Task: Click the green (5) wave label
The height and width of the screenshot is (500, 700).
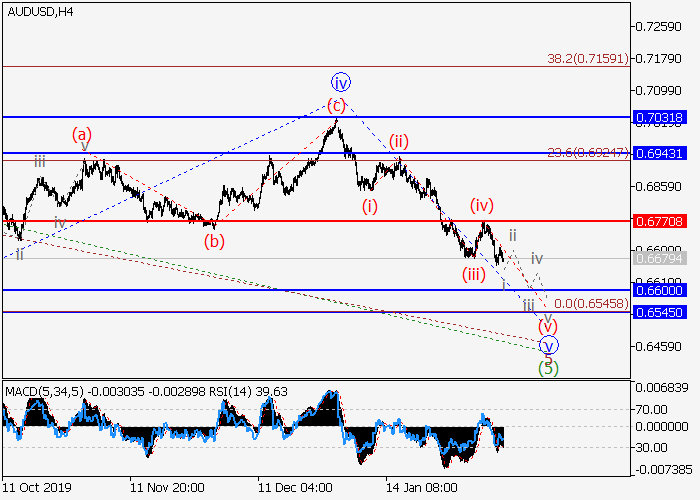Action: 547,367
